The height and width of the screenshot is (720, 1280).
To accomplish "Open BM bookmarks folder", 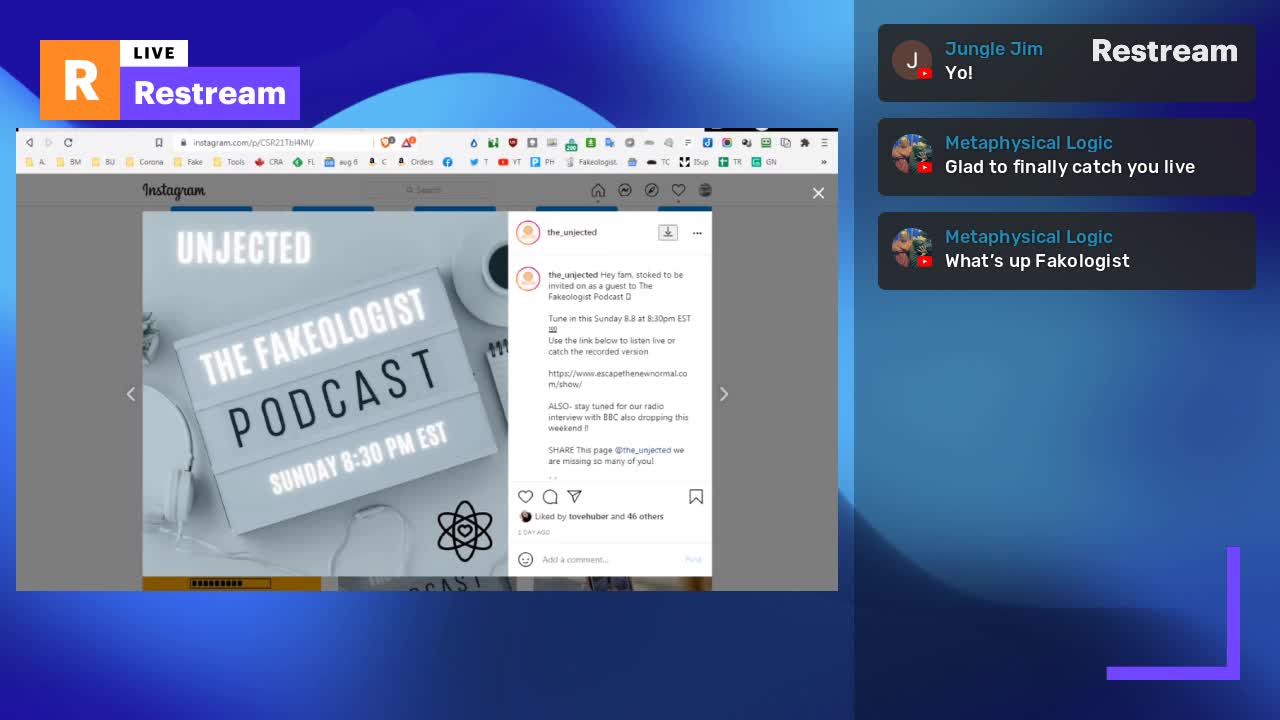I will coord(68,162).
